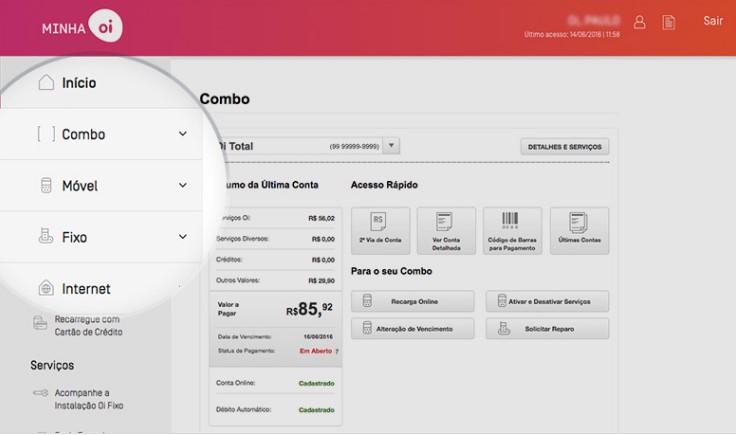
Task: Click the Serviços Oi R$ 56,02 row
Action: 276,218
